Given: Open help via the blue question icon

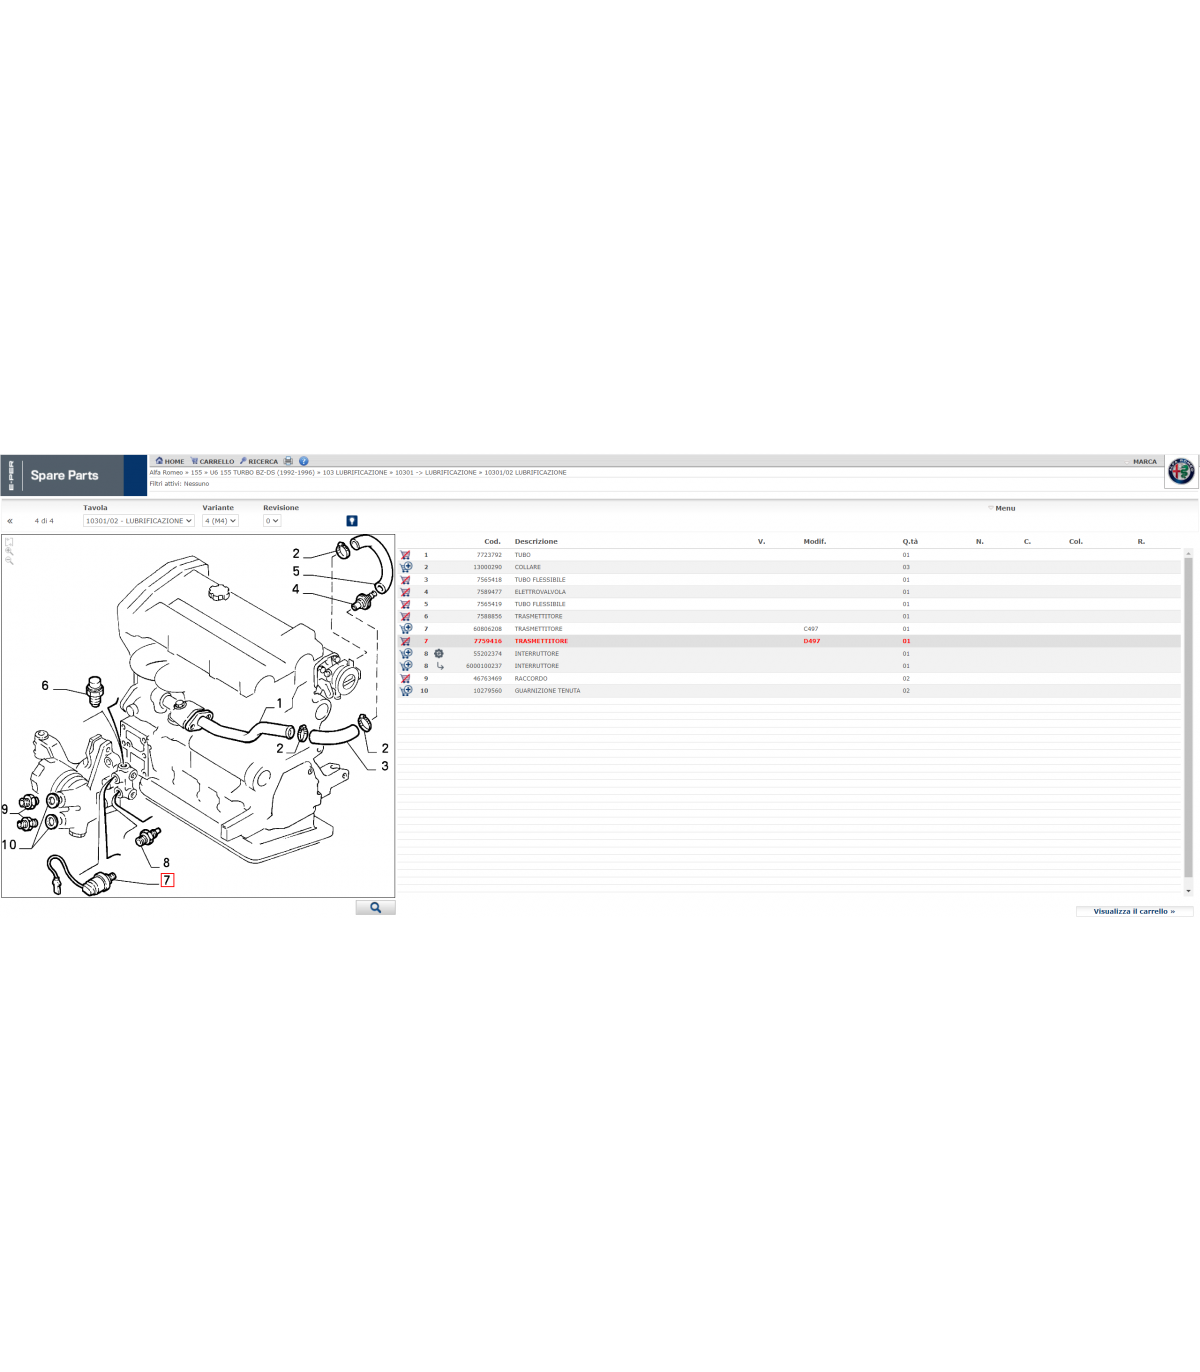Looking at the screenshot, I should tap(303, 461).
